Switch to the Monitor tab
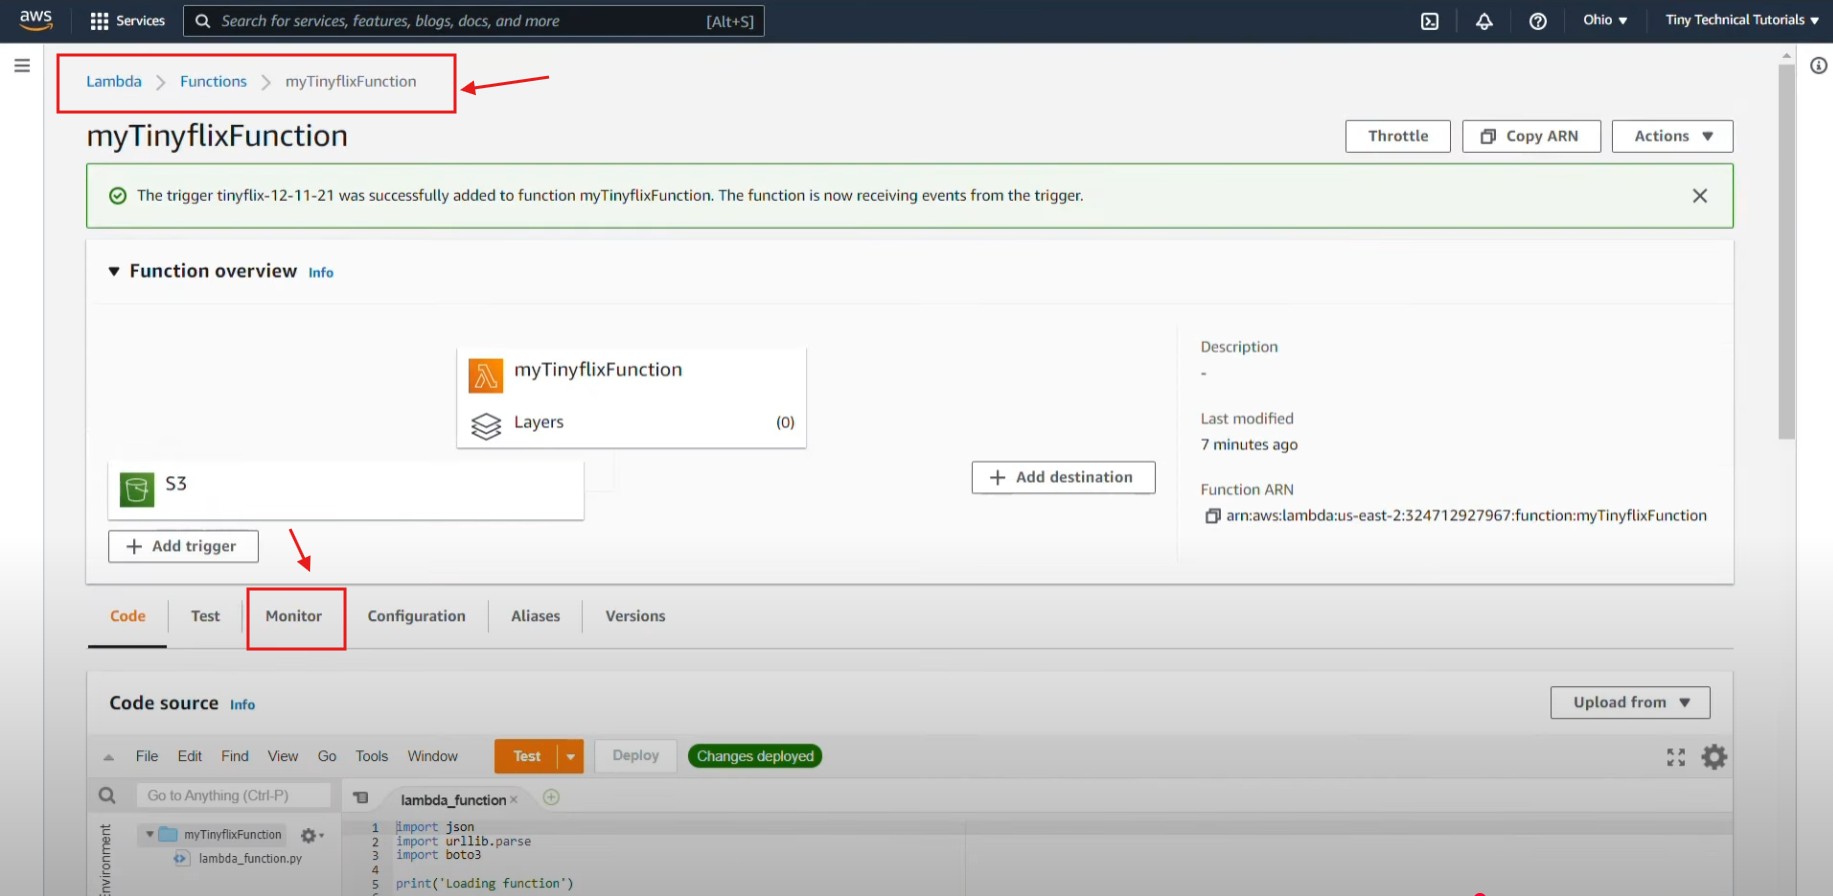 (294, 616)
